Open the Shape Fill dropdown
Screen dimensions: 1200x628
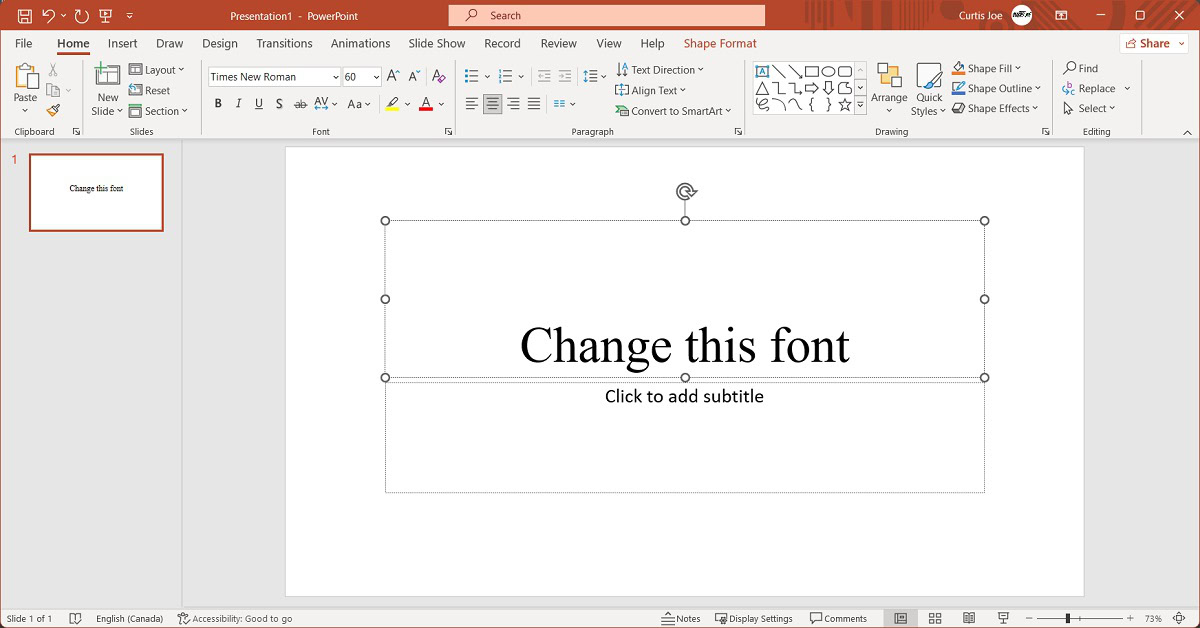coord(1018,69)
